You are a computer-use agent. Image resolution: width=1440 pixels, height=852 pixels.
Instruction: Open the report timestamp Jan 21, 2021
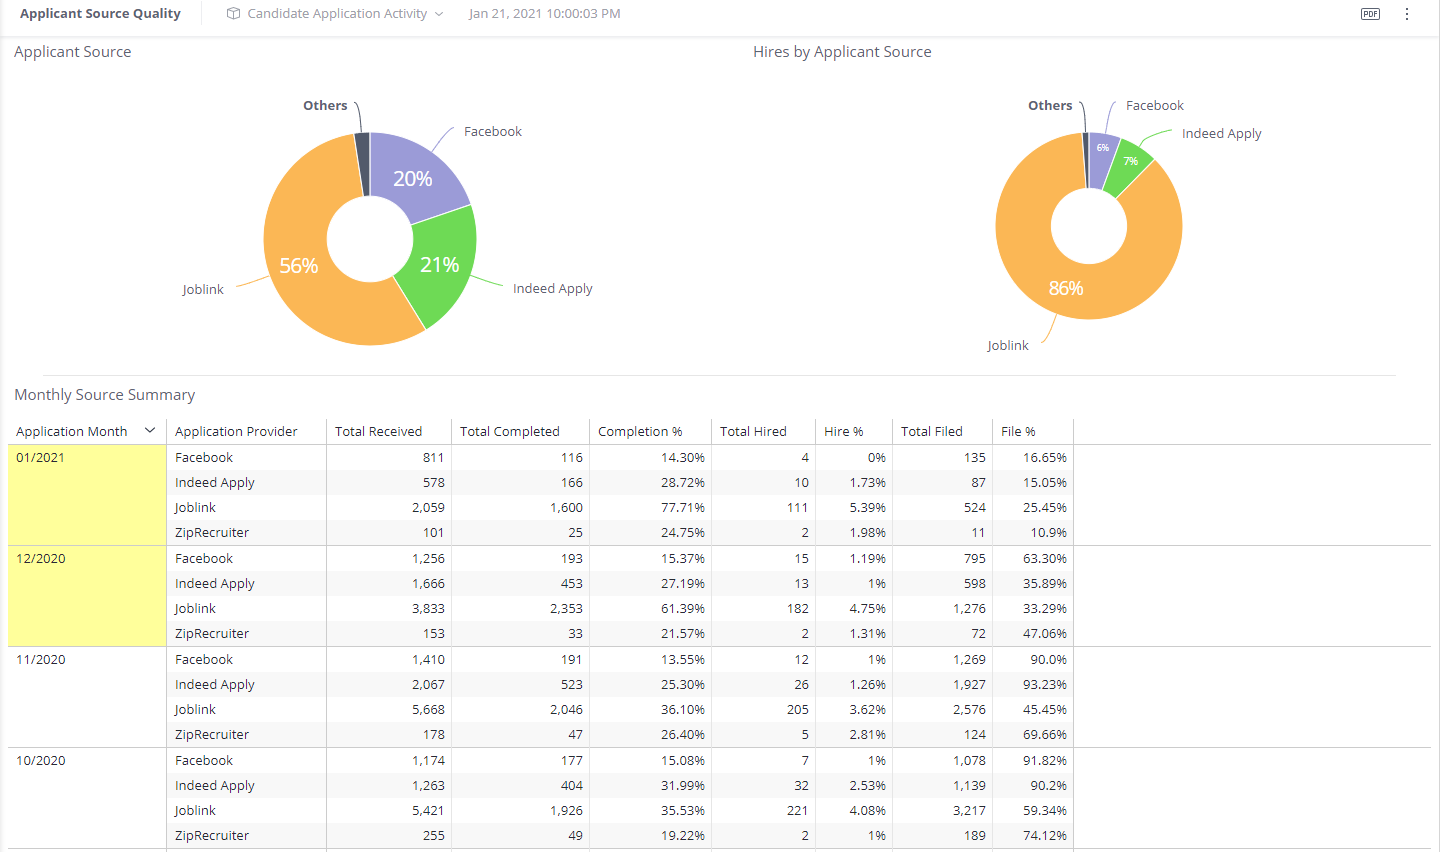click(x=544, y=14)
